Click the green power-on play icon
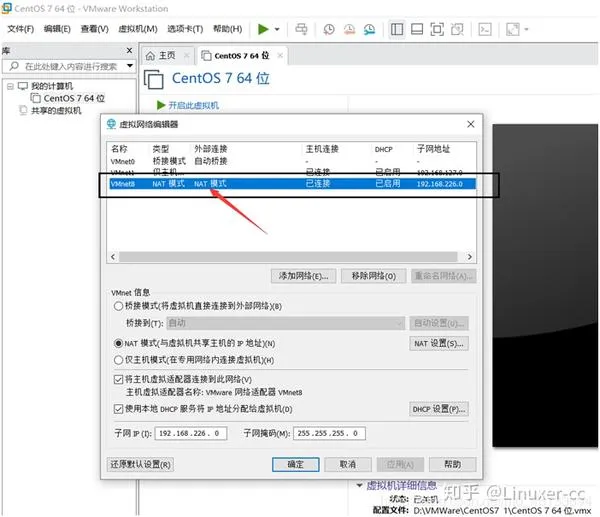The width and height of the screenshot is (600, 517). (x=263, y=29)
